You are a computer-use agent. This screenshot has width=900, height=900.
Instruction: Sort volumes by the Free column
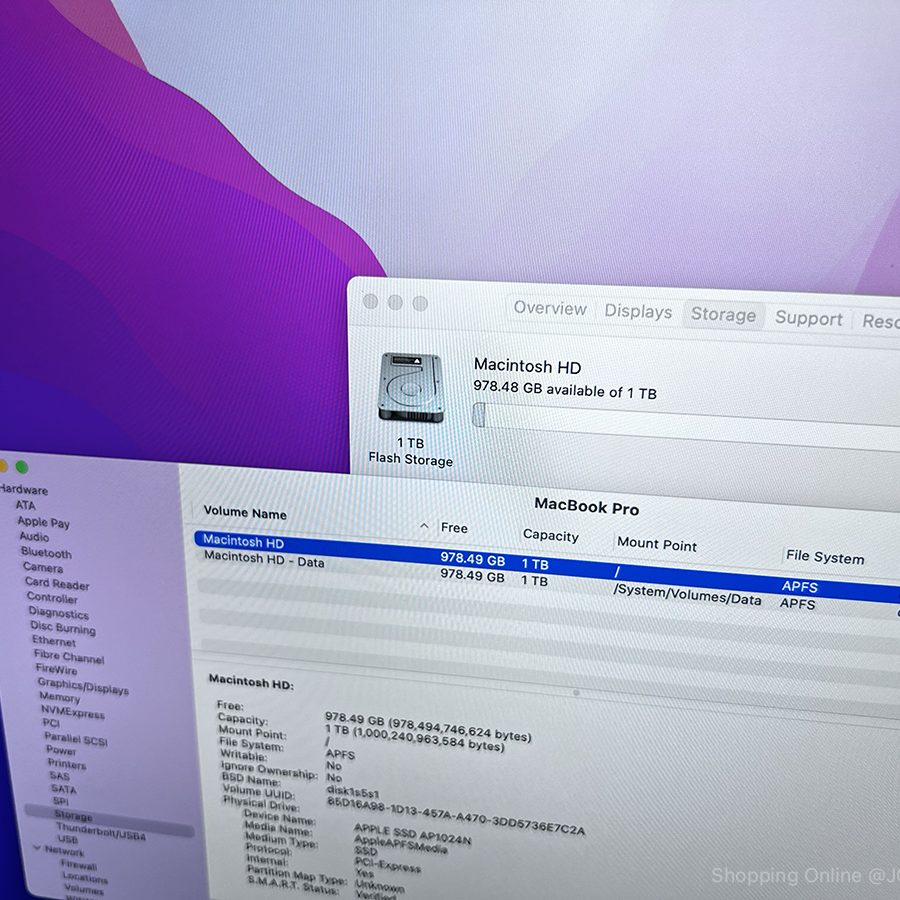[454, 528]
